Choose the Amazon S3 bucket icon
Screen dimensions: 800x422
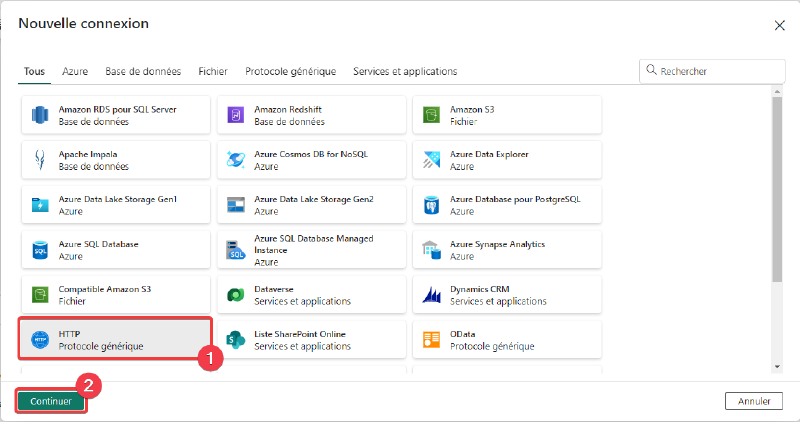[x=431, y=115]
